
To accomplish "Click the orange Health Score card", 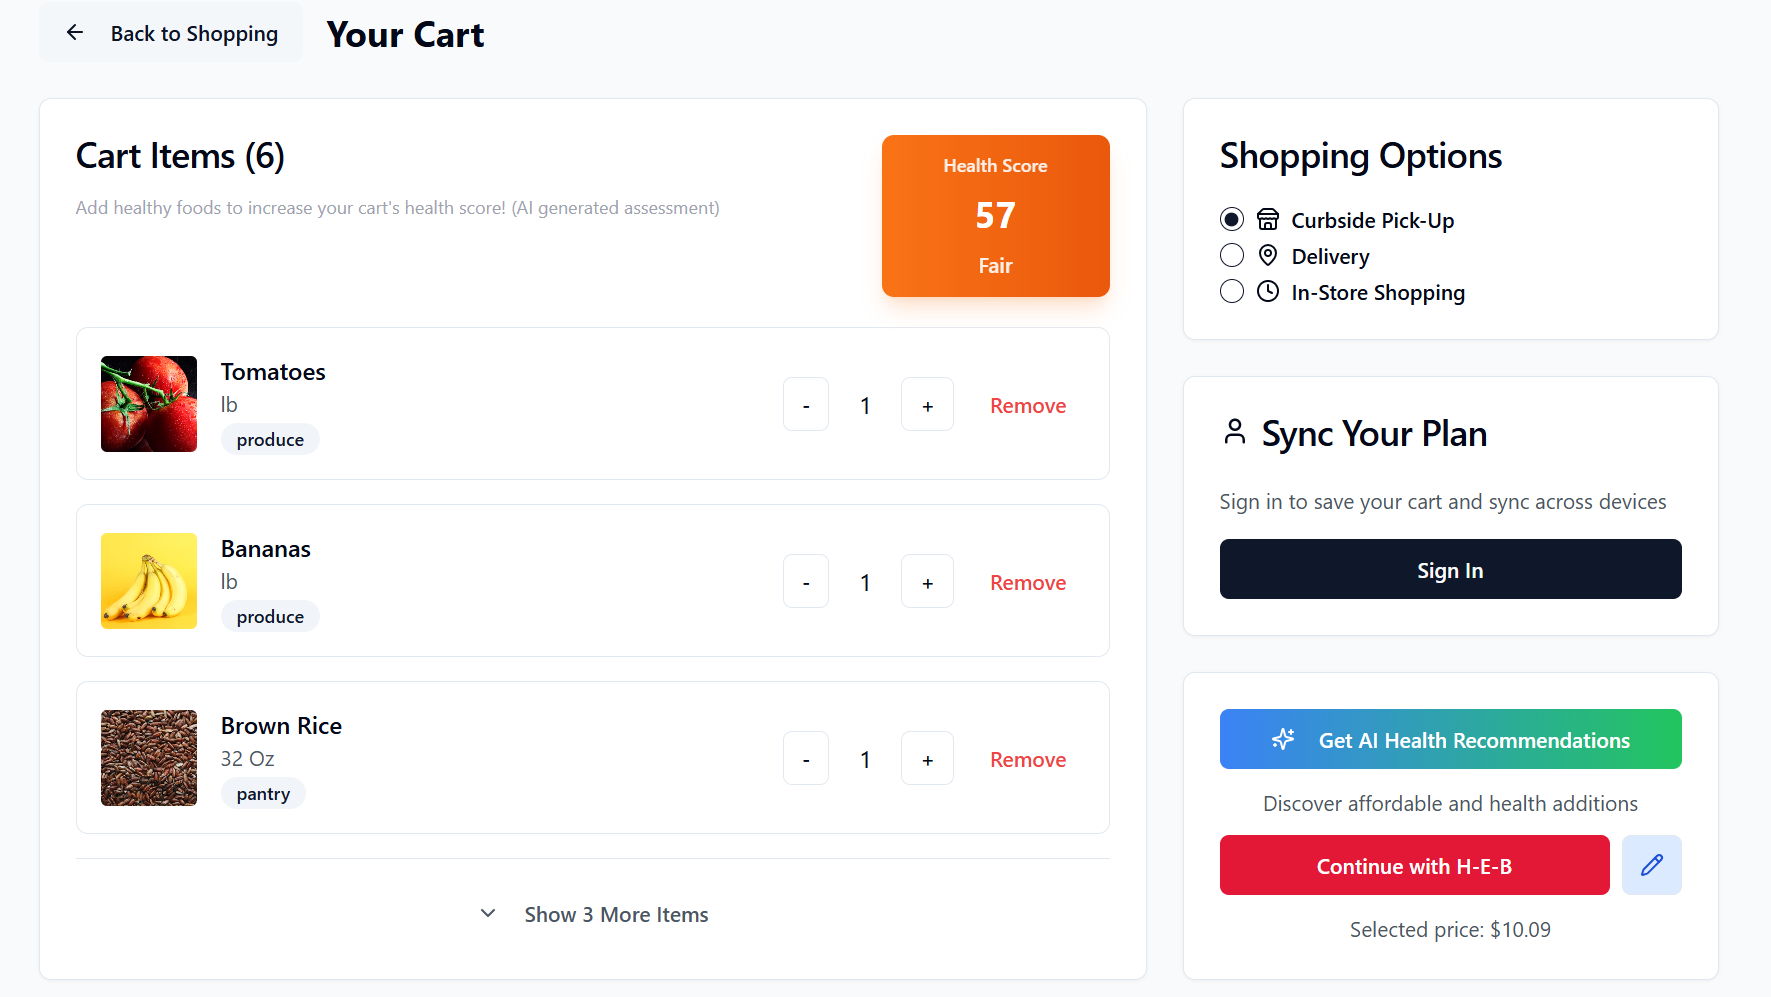I will point(995,216).
